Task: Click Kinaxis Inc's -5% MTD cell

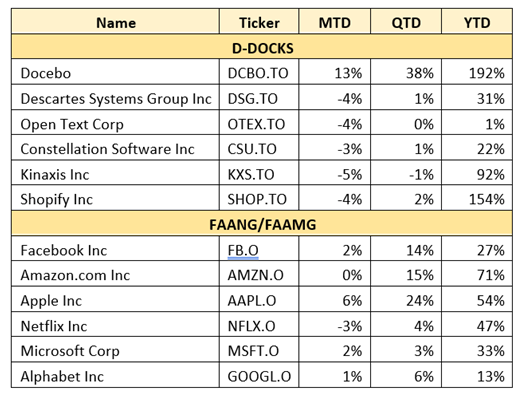Action: click(334, 173)
